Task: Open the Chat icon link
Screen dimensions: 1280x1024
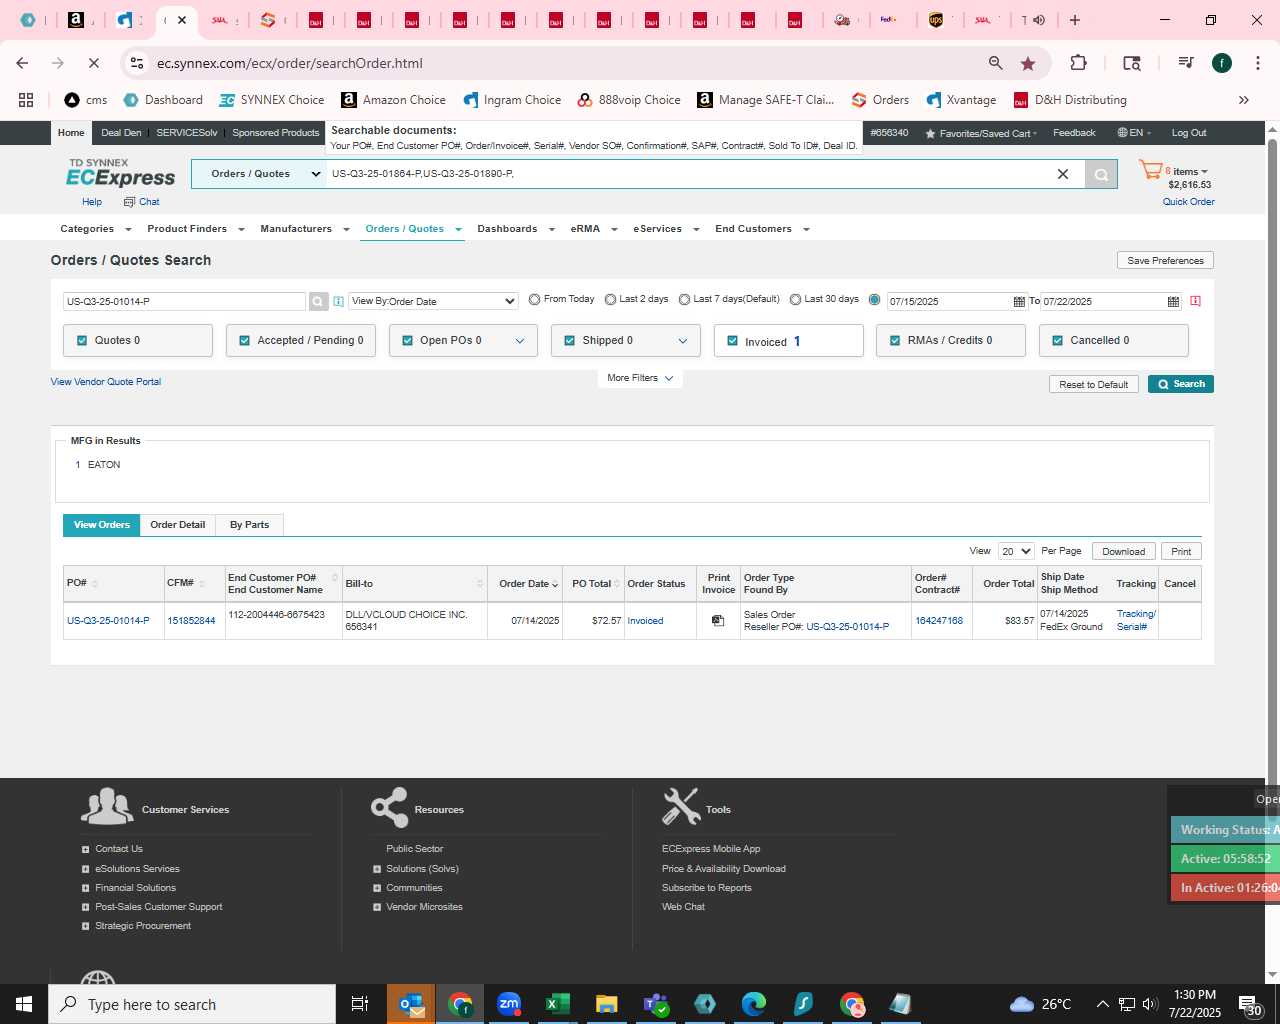Action: [x=141, y=202]
